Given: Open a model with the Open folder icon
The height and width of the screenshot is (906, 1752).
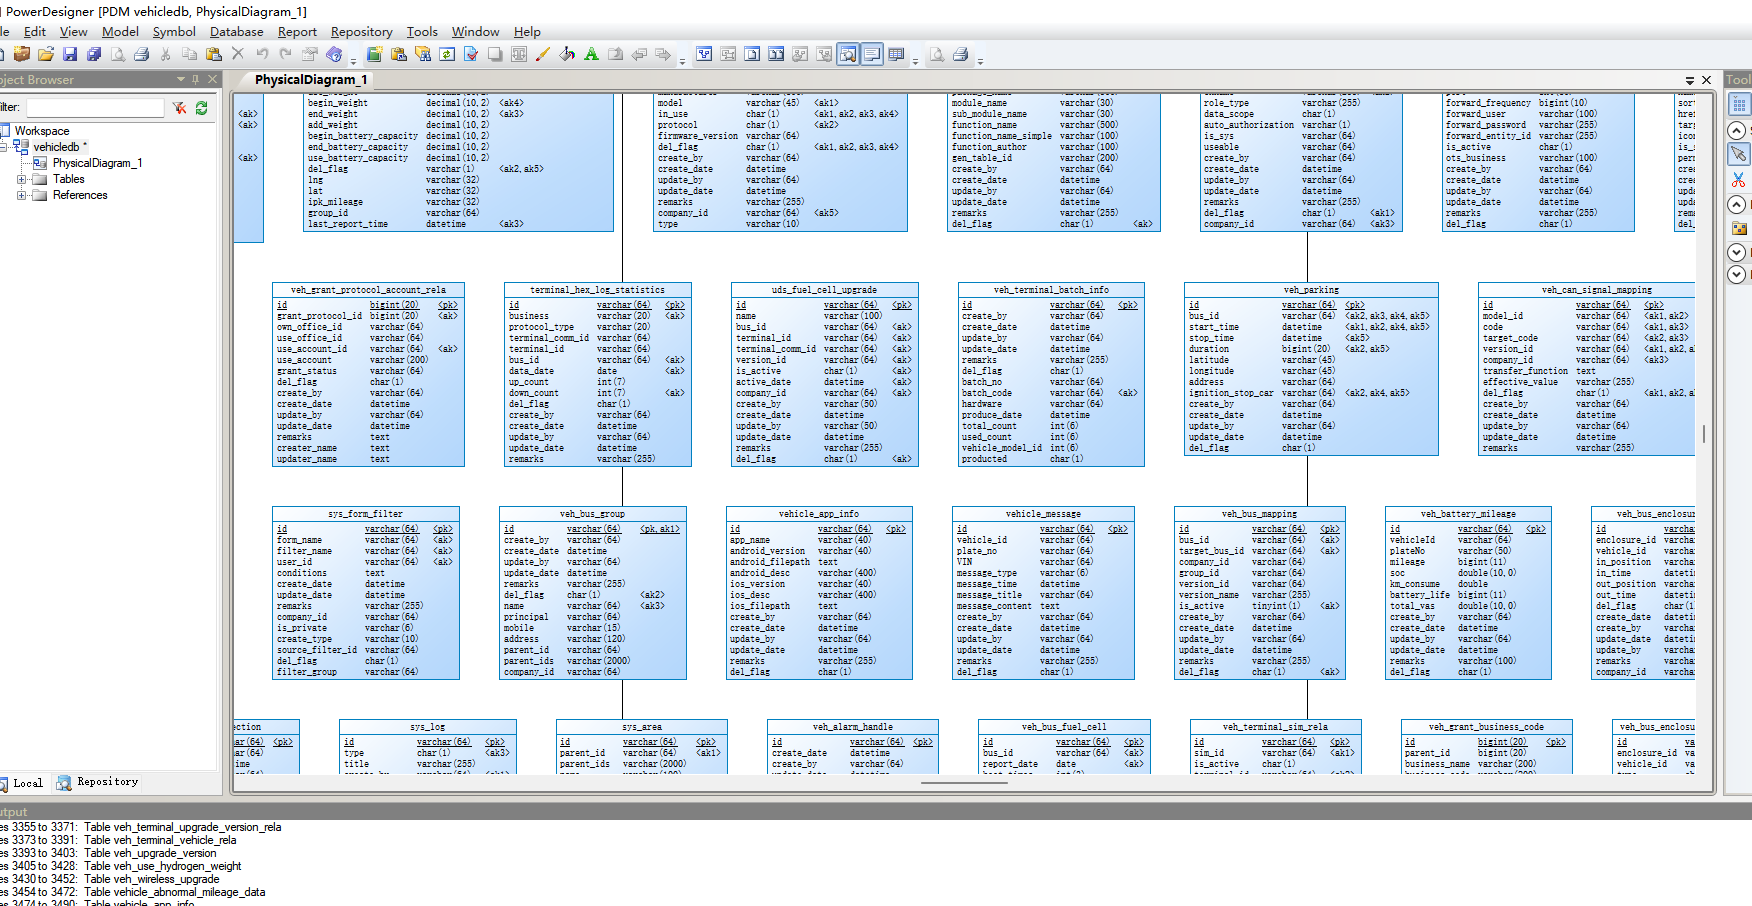Looking at the screenshot, I should click(46, 54).
